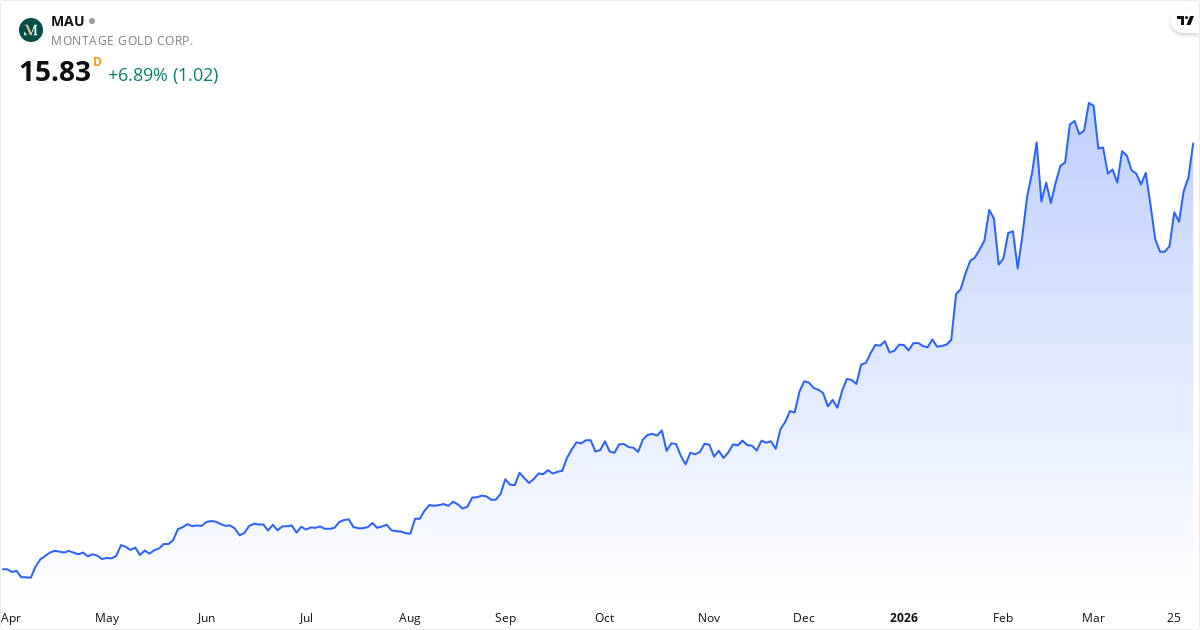Image resolution: width=1200 pixels, height=630 pixels.
Task: Click the highest peak of the price line
Action: click(1089, 103)
